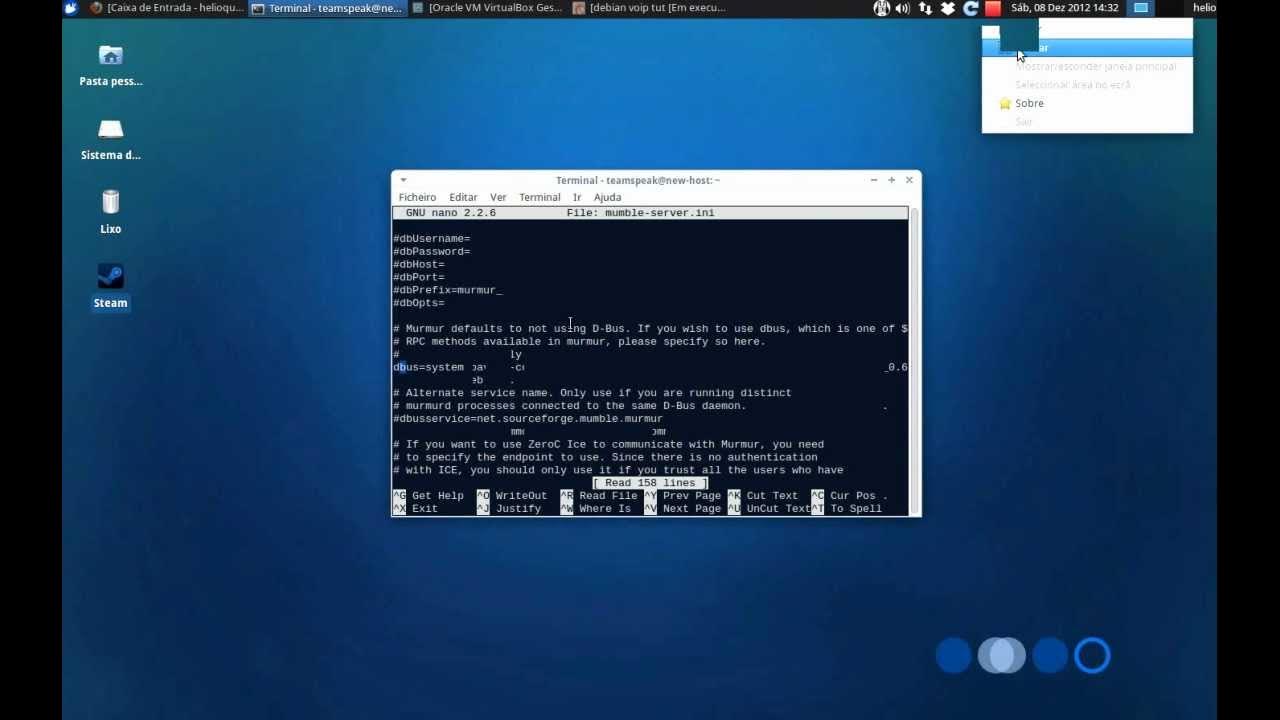The height and width of the screenshot is (720, 1280).
Task: Click ^T To Spell nano shortcut
Action: [847, 509]
